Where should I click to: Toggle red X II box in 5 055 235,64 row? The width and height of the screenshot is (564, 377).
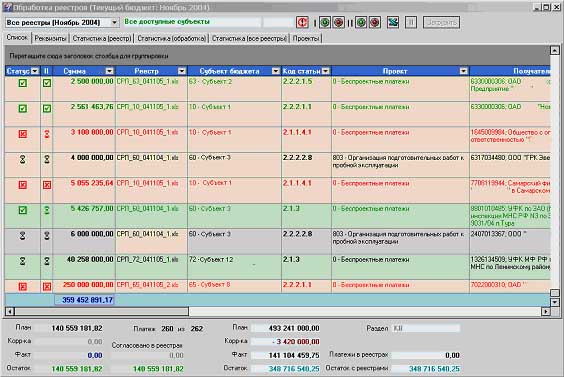pyautogui.click(x=47, y=185)
